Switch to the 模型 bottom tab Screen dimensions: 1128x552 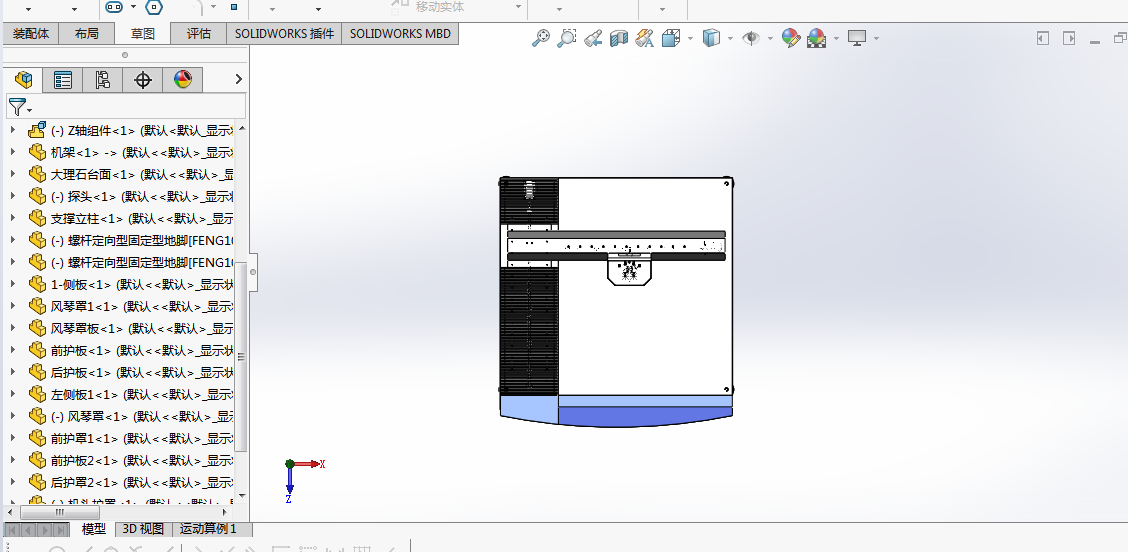94,529
